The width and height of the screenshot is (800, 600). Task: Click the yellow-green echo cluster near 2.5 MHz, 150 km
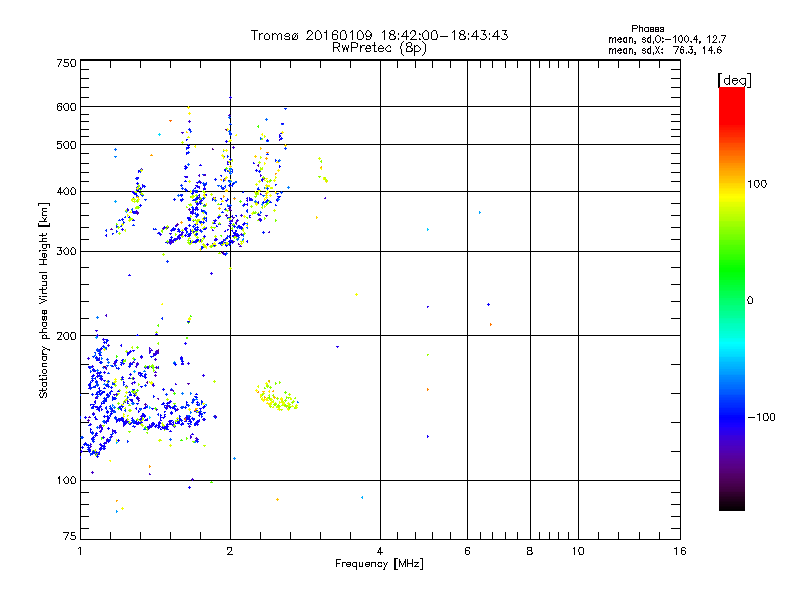click(x=277, y=397)
